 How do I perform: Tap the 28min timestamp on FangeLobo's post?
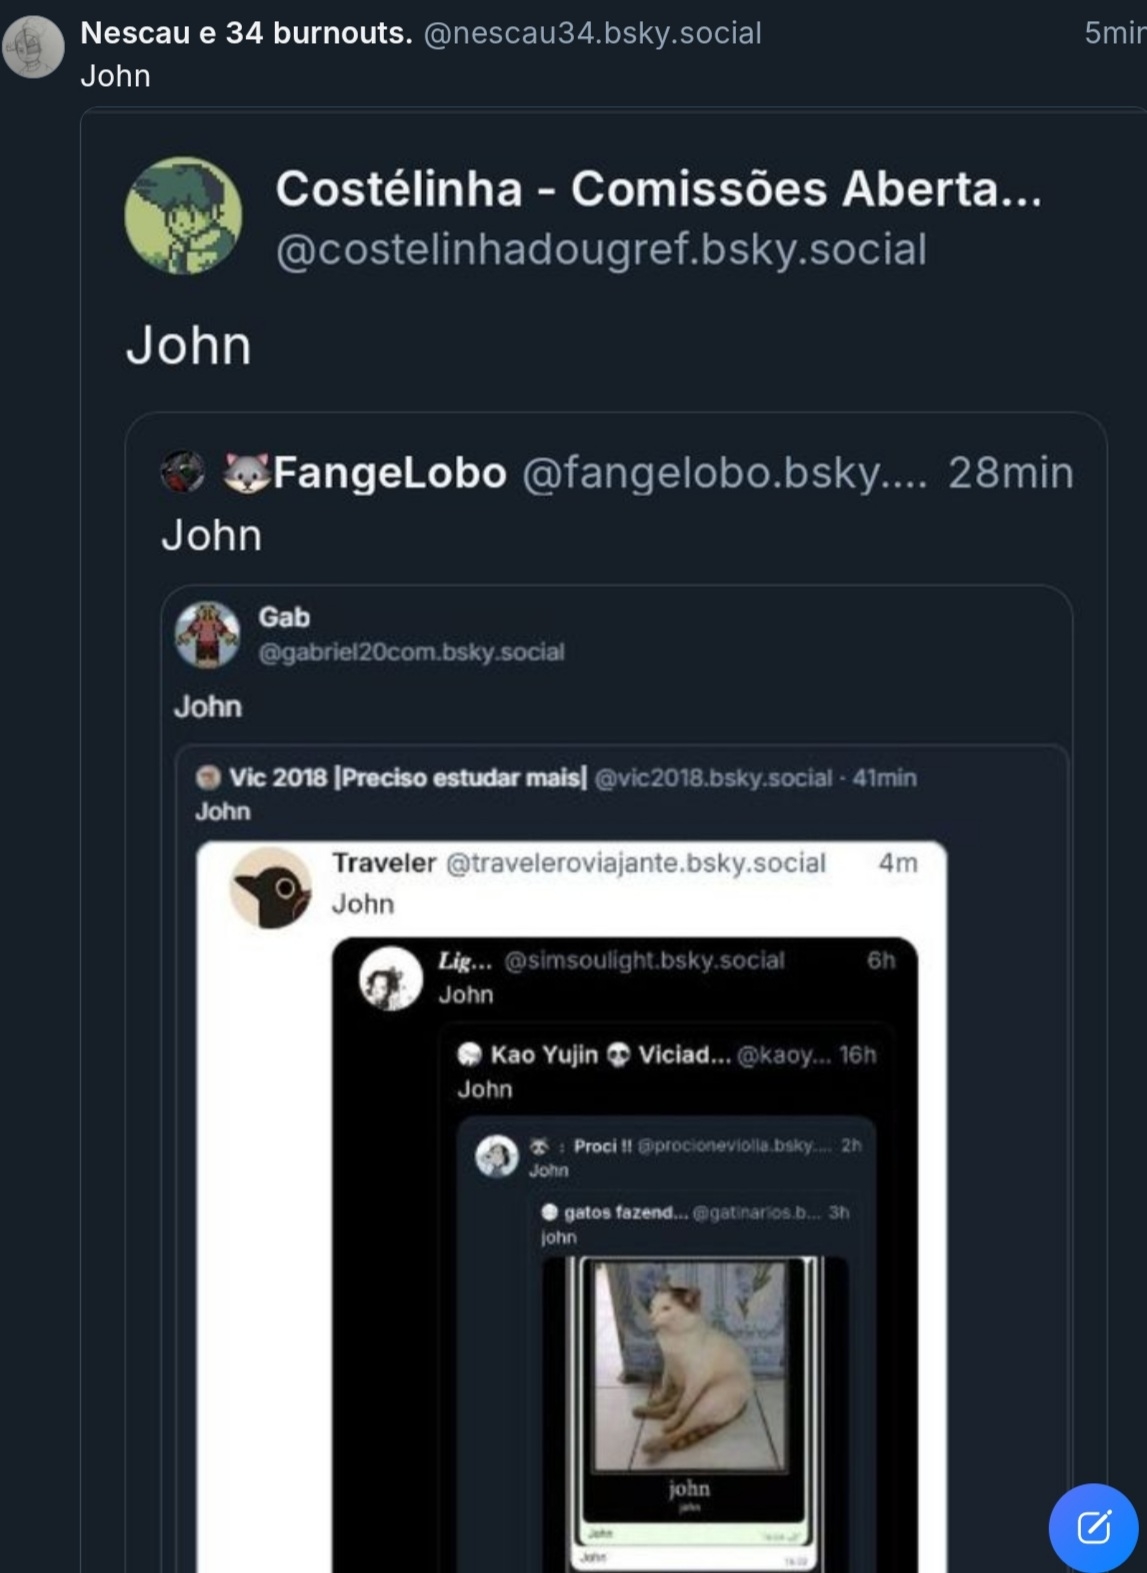click(x=1010, y=472)
